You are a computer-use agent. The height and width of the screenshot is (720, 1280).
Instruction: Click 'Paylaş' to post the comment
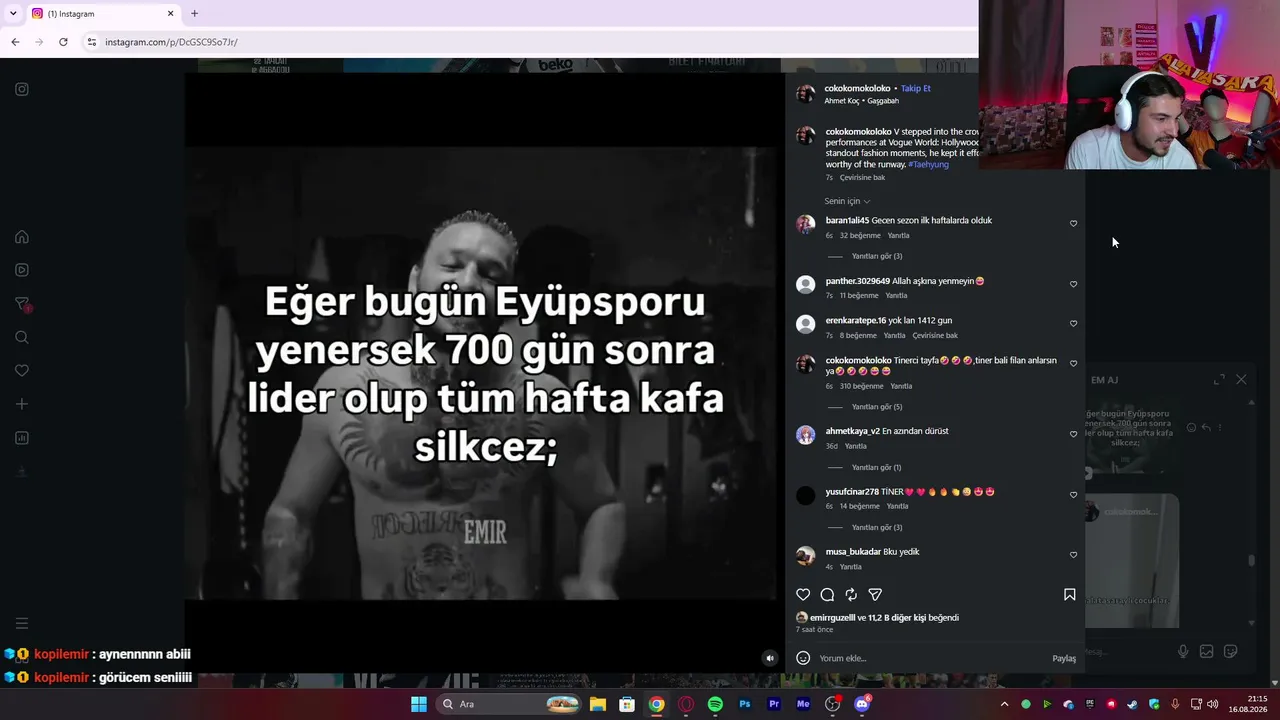[1064, 658]
